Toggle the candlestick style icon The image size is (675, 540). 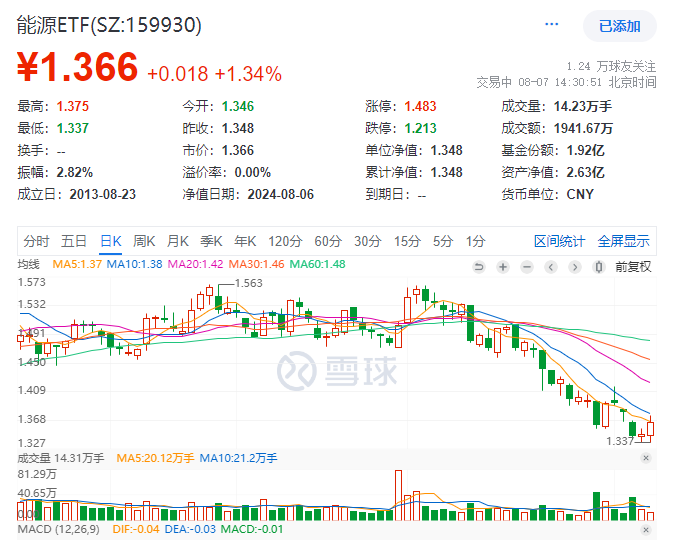point(599,267)
